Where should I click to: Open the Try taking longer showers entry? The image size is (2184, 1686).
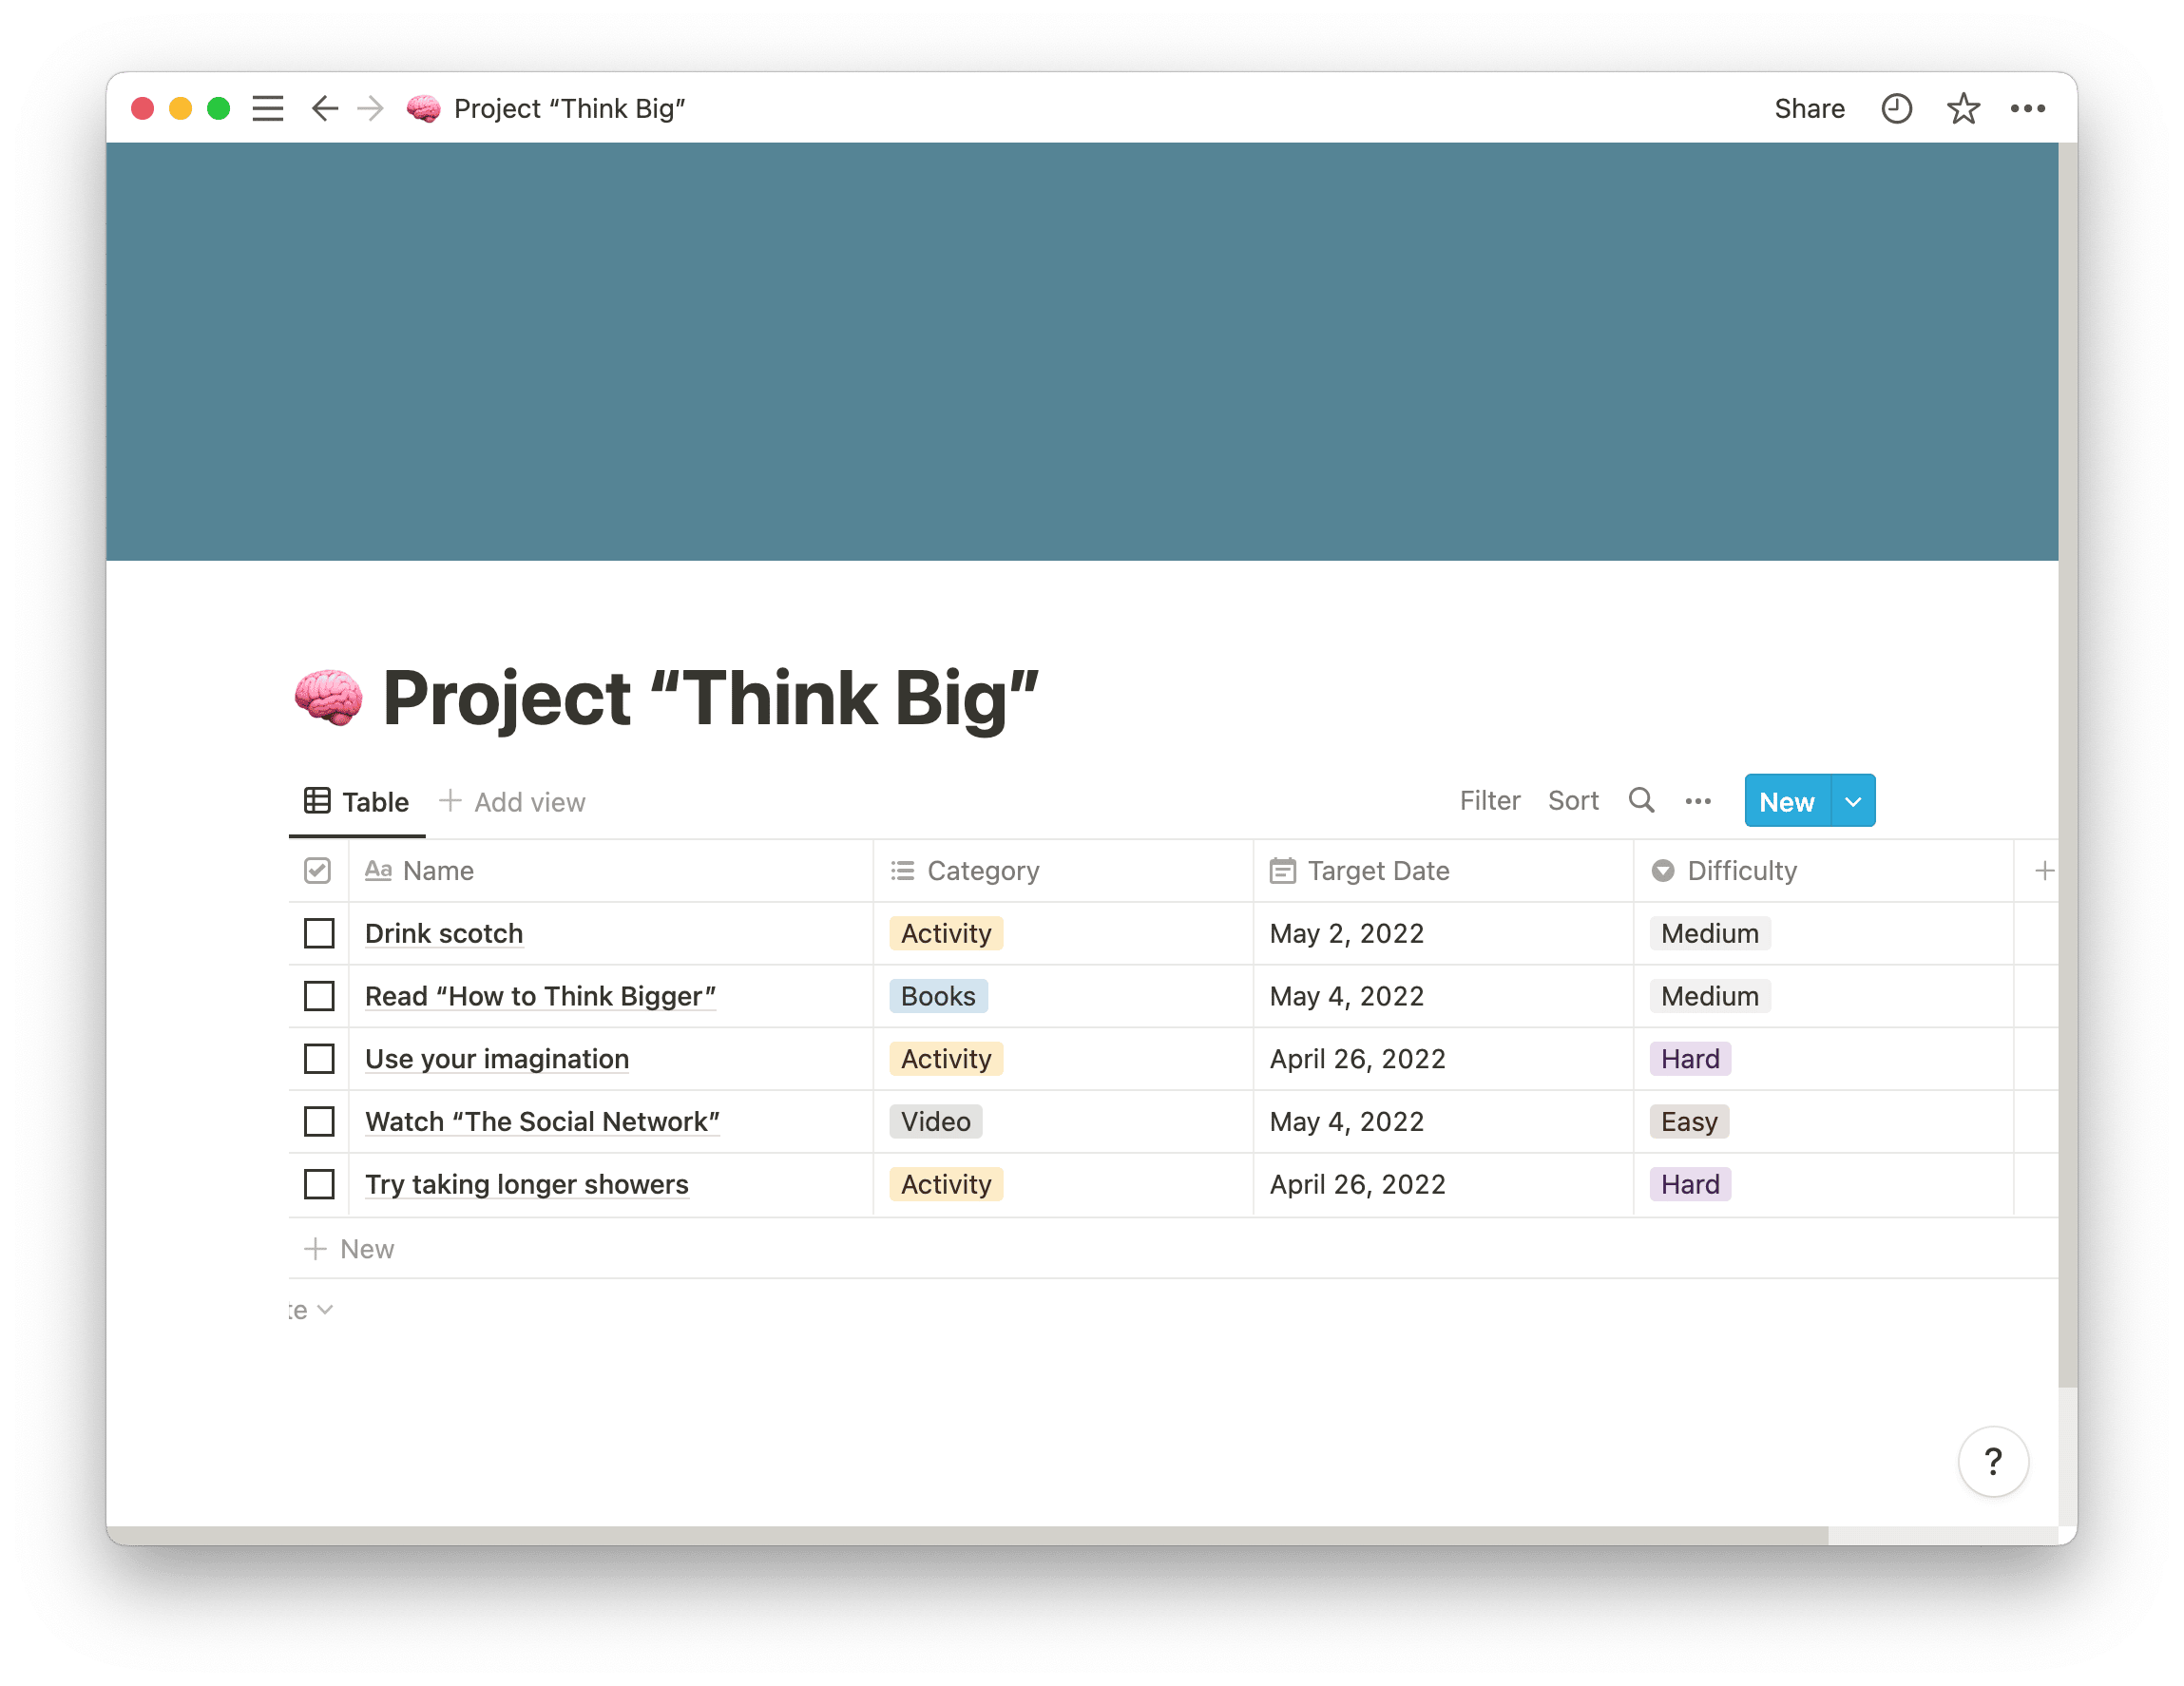[x=527, y=1184]
